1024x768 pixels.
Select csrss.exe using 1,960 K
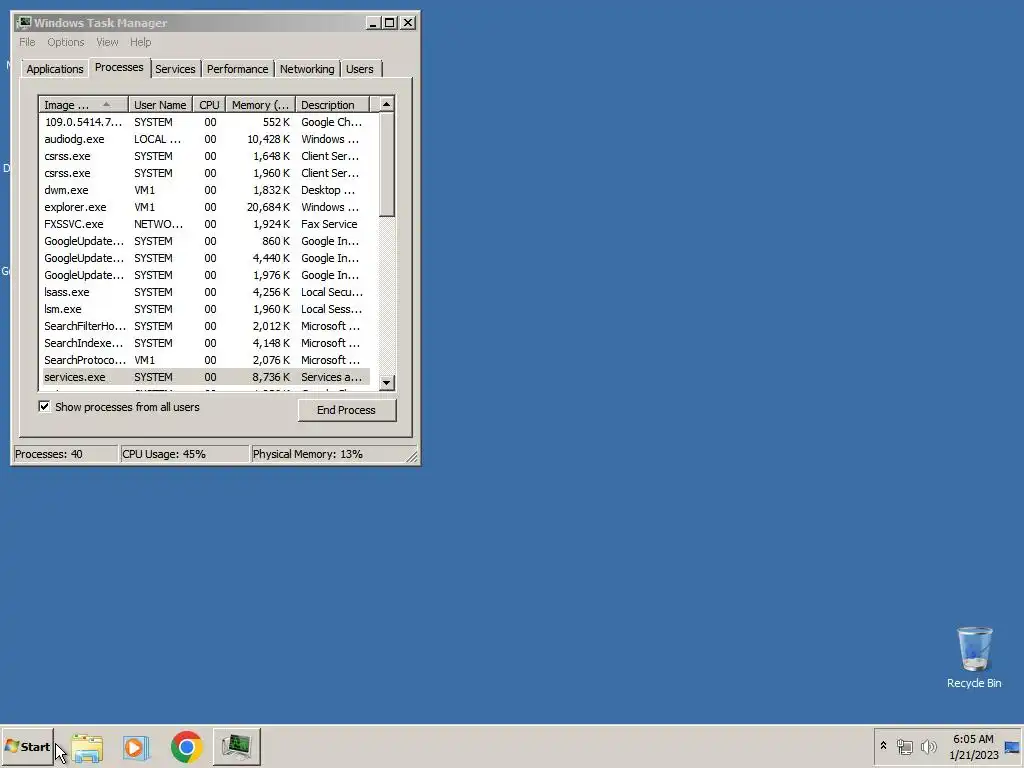click(206, 173)
